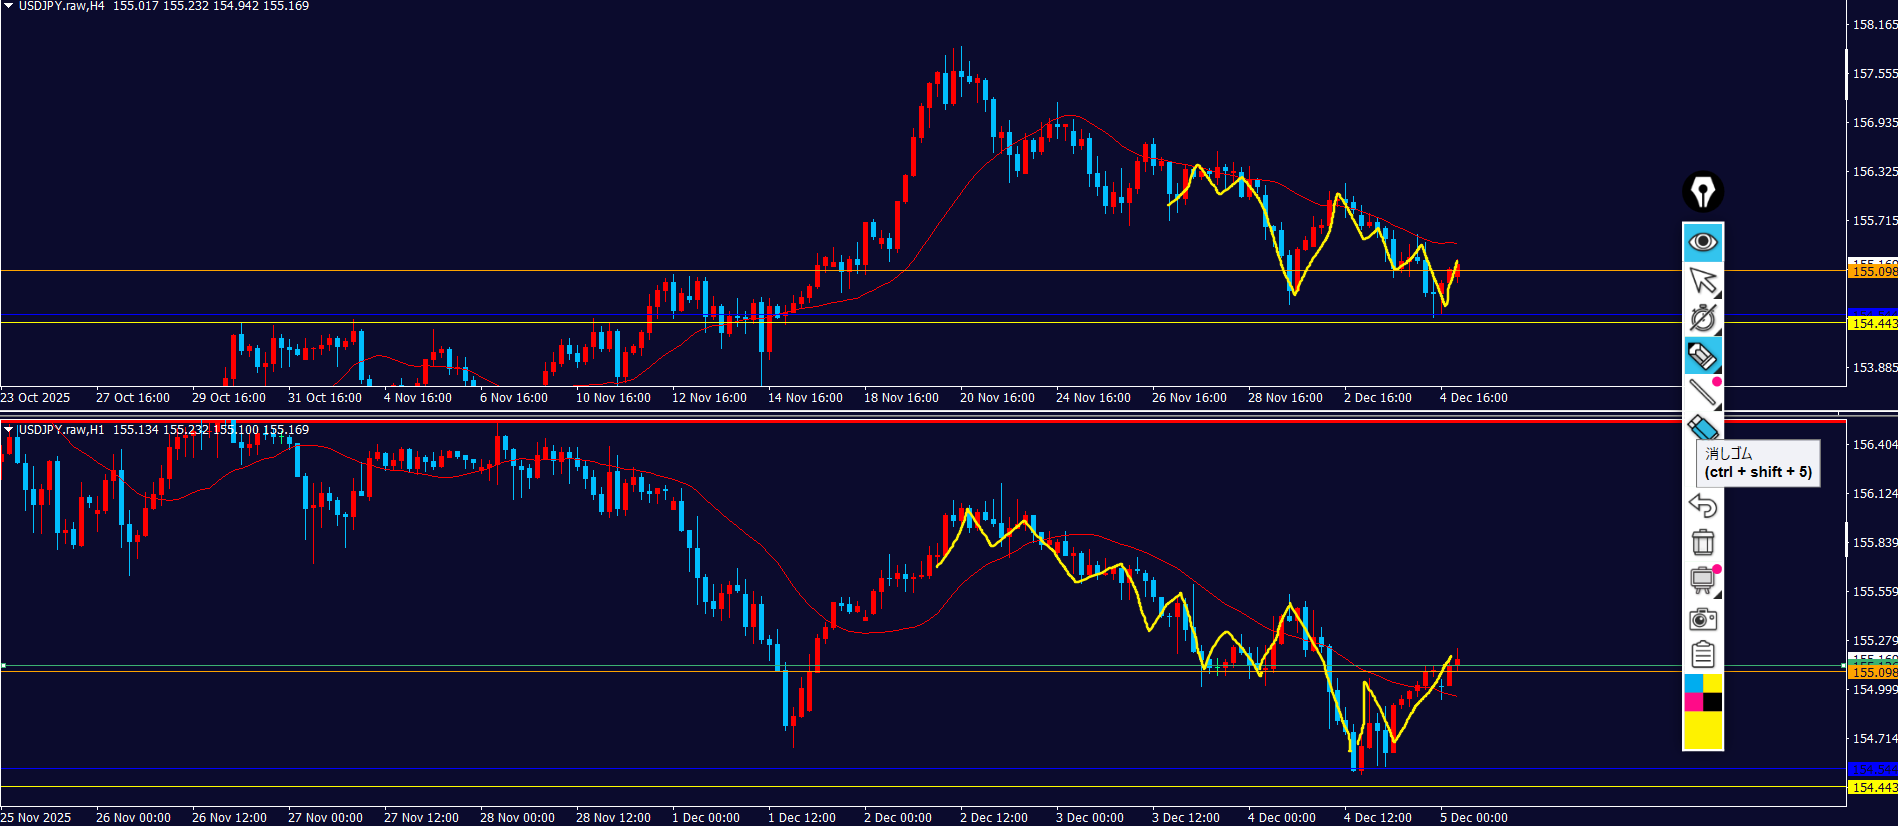Choose the eraser tool
This screenshot has height=826, width=1898.
1702,428
